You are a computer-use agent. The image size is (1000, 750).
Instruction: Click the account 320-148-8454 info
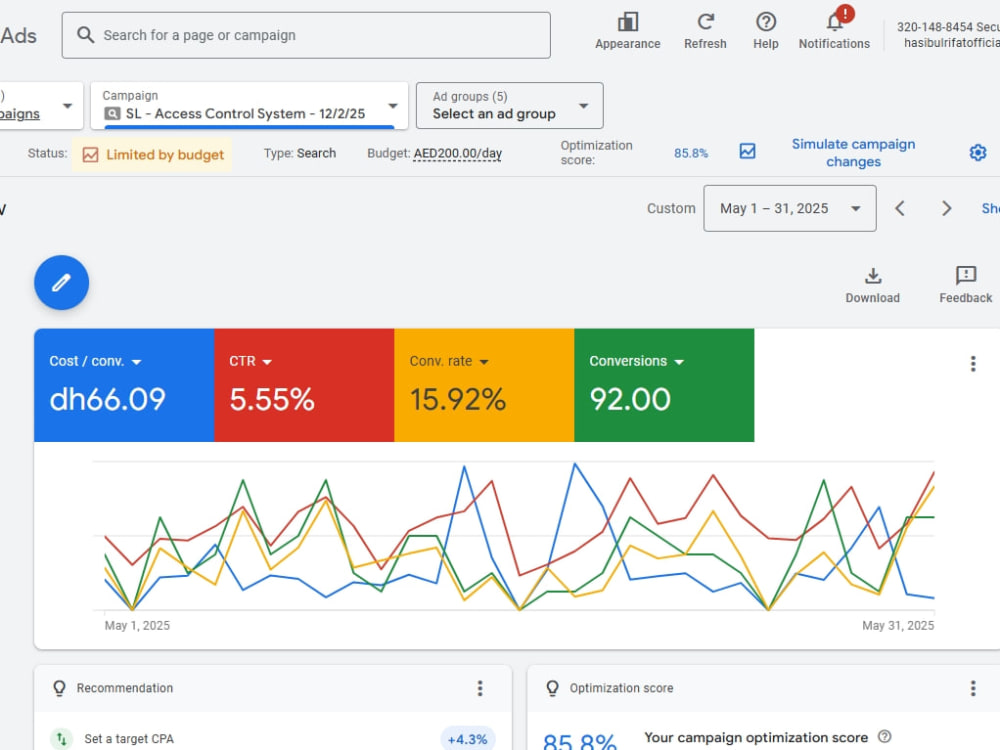[x=948, y=34]
